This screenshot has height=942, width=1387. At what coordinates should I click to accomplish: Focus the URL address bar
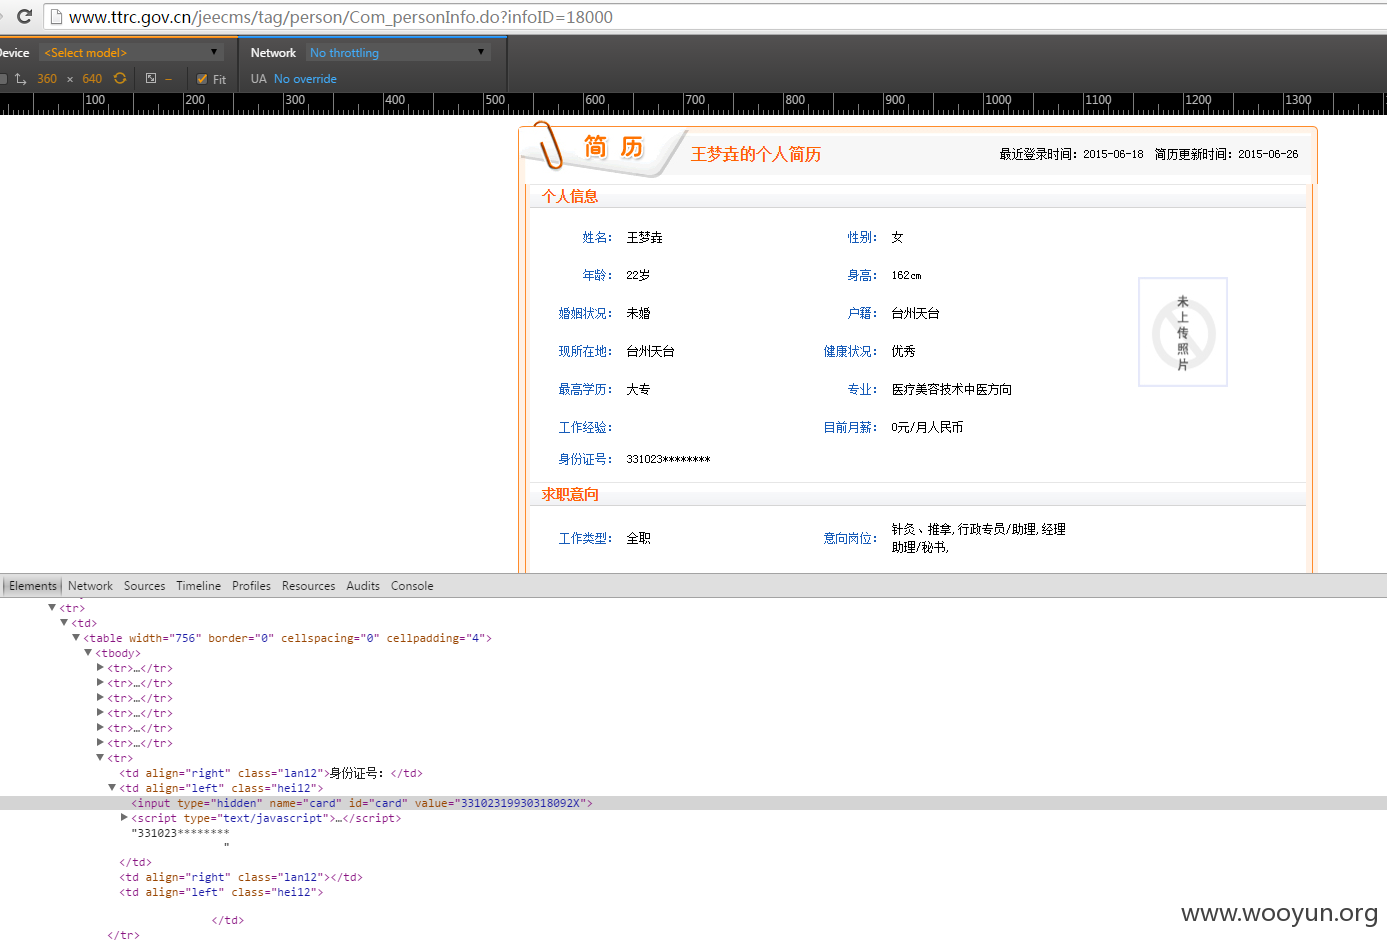coord(715,17)
